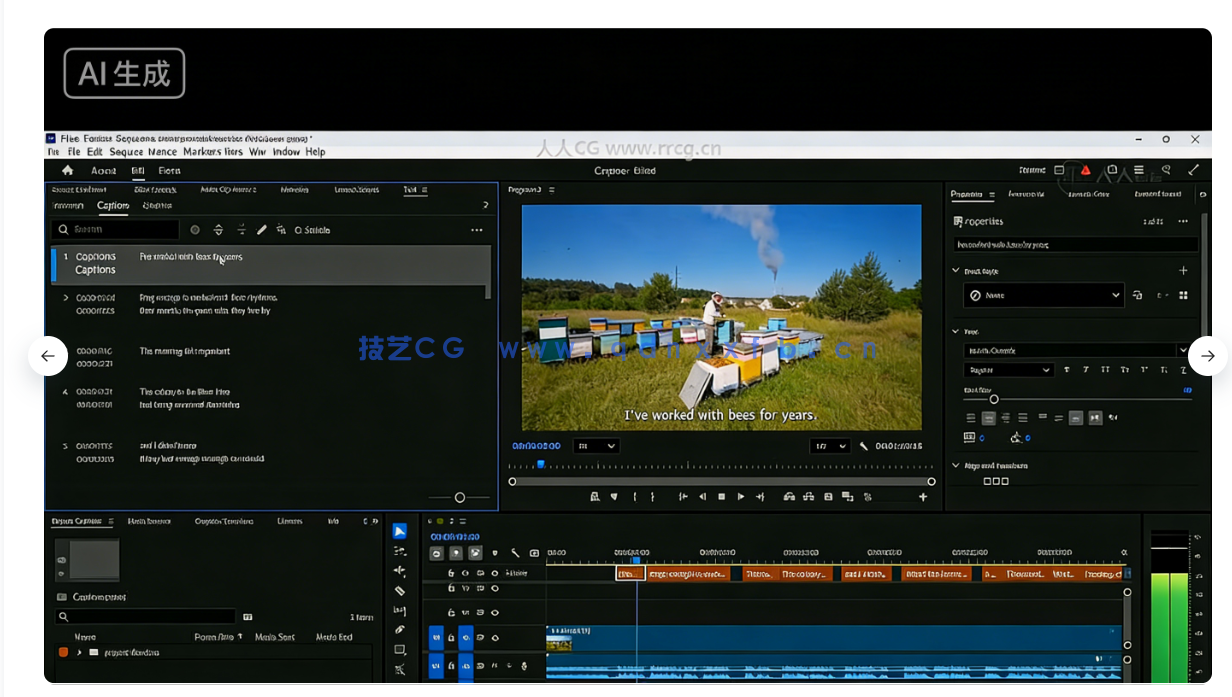Open the playback resolution dropdown in Program monitor

coord(829,446)
